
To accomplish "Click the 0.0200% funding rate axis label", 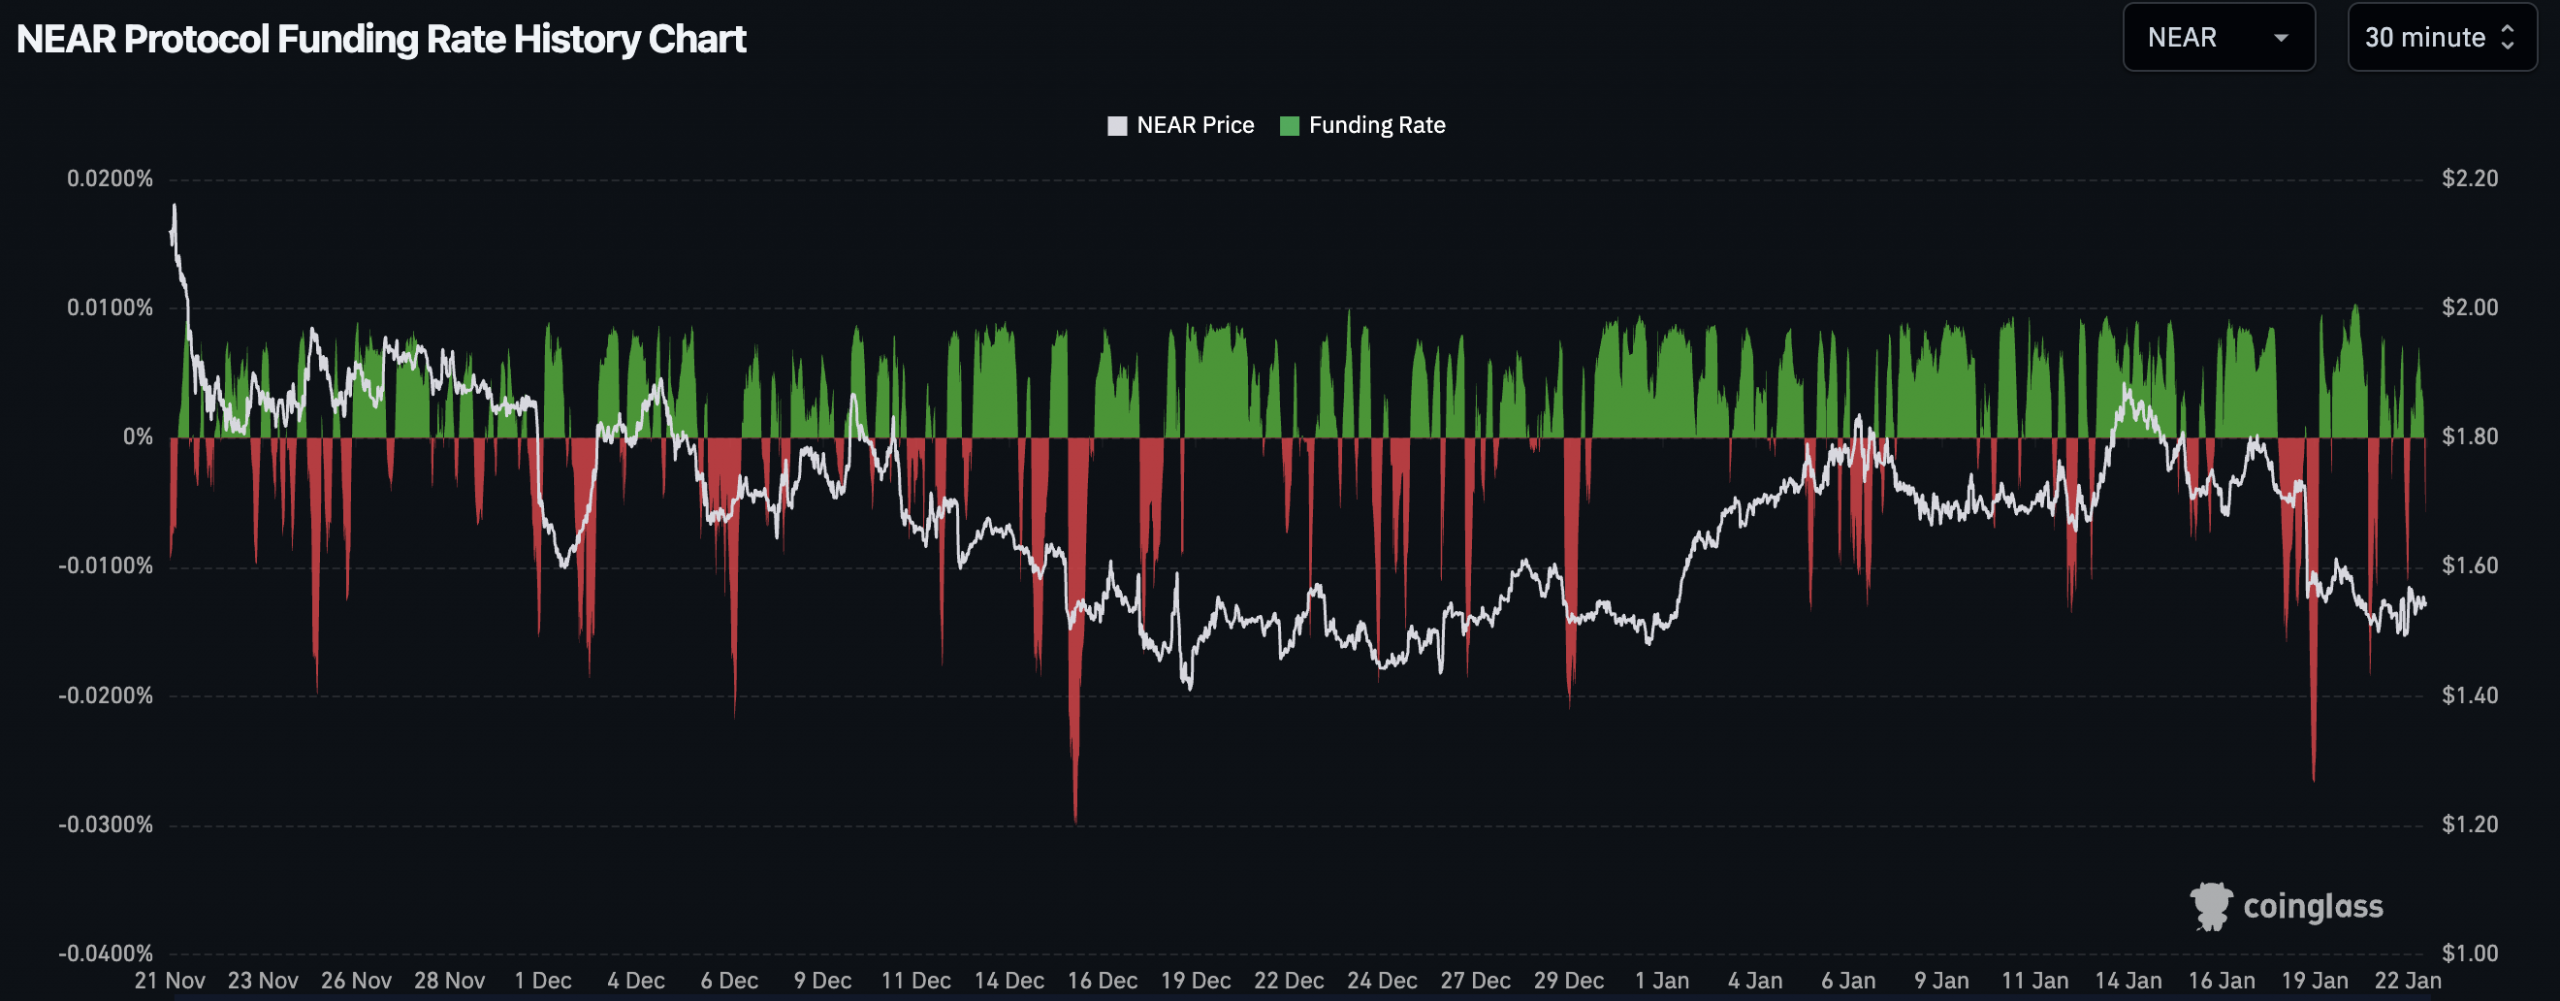I will 110,179.
